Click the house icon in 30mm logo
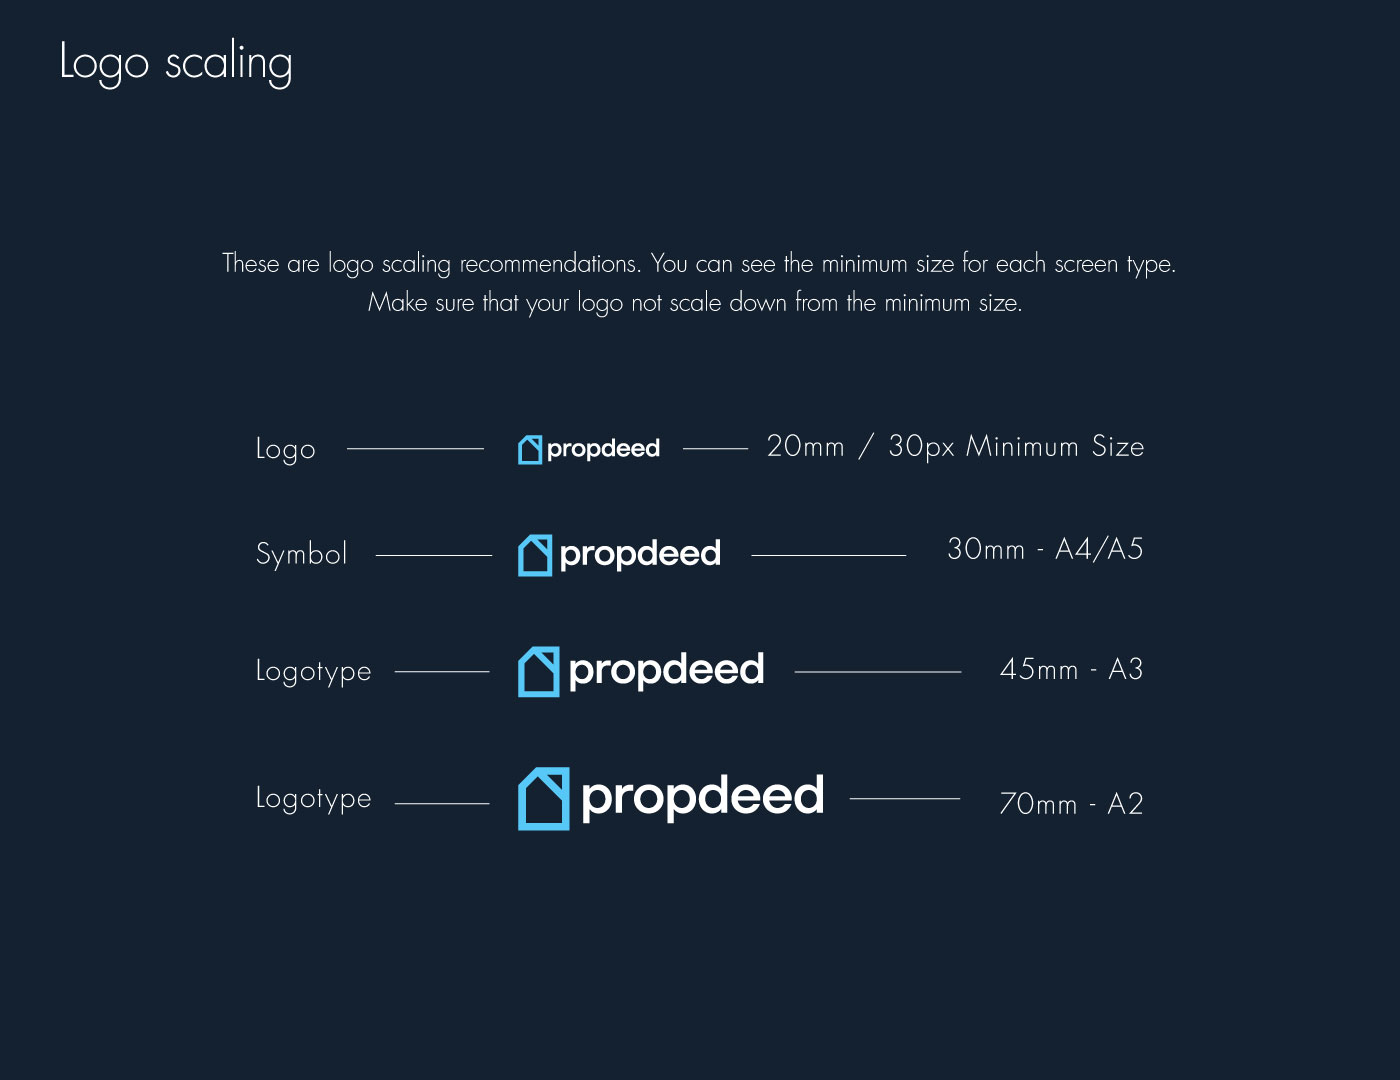 [535, 555]
